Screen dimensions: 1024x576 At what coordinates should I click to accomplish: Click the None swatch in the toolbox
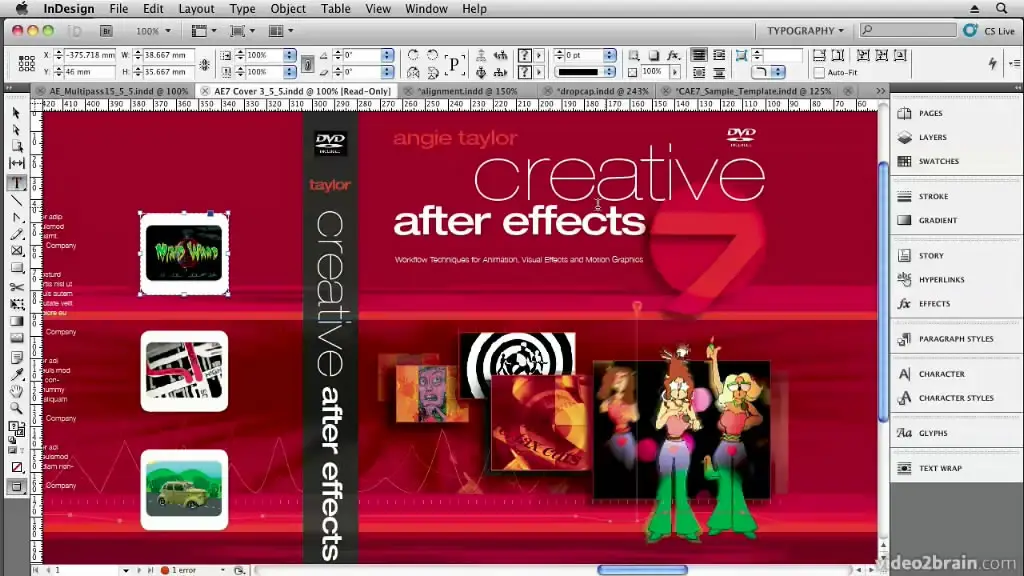point(16,468)
